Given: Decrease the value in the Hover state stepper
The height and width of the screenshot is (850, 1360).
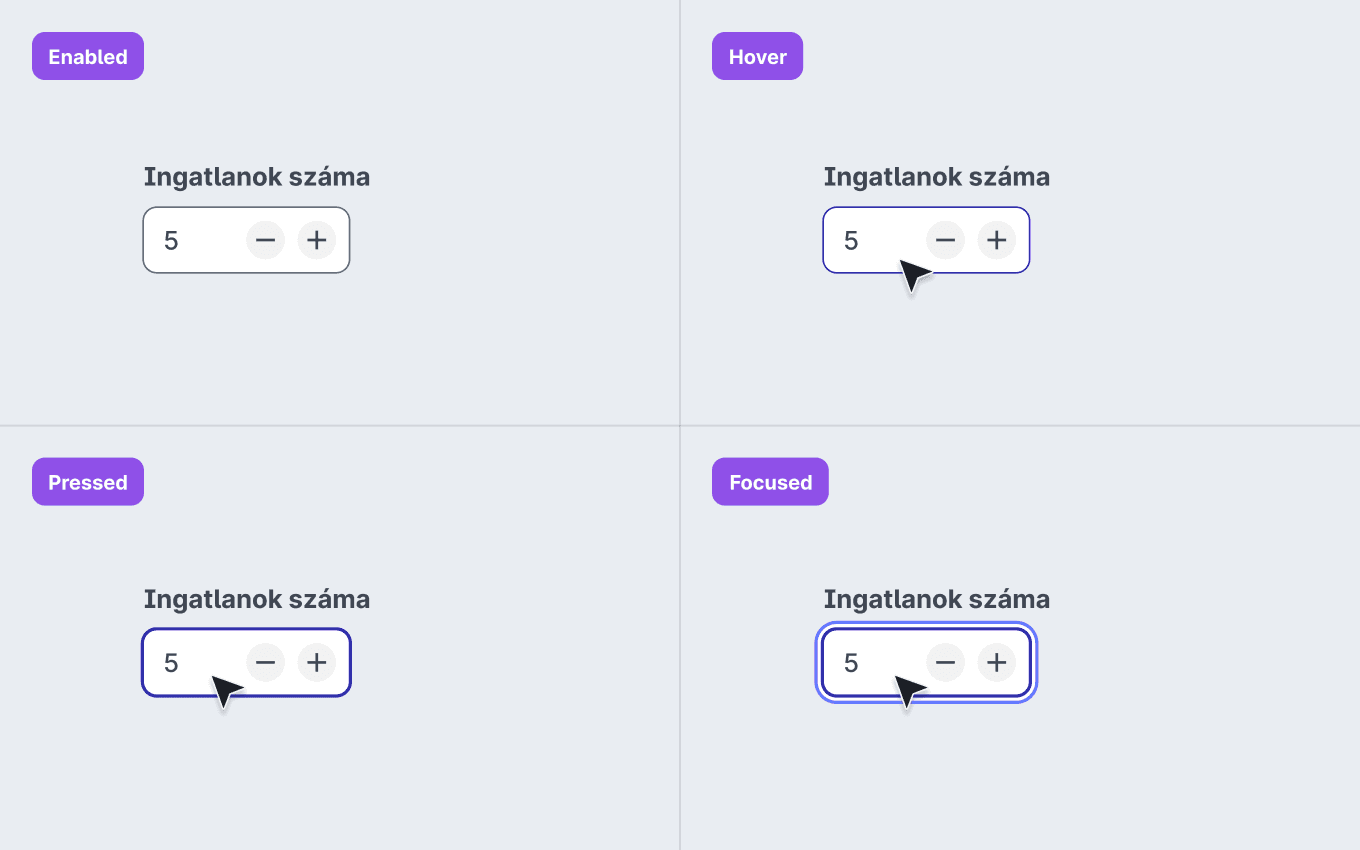Looking at the screenshot, I should pos(945,240).
